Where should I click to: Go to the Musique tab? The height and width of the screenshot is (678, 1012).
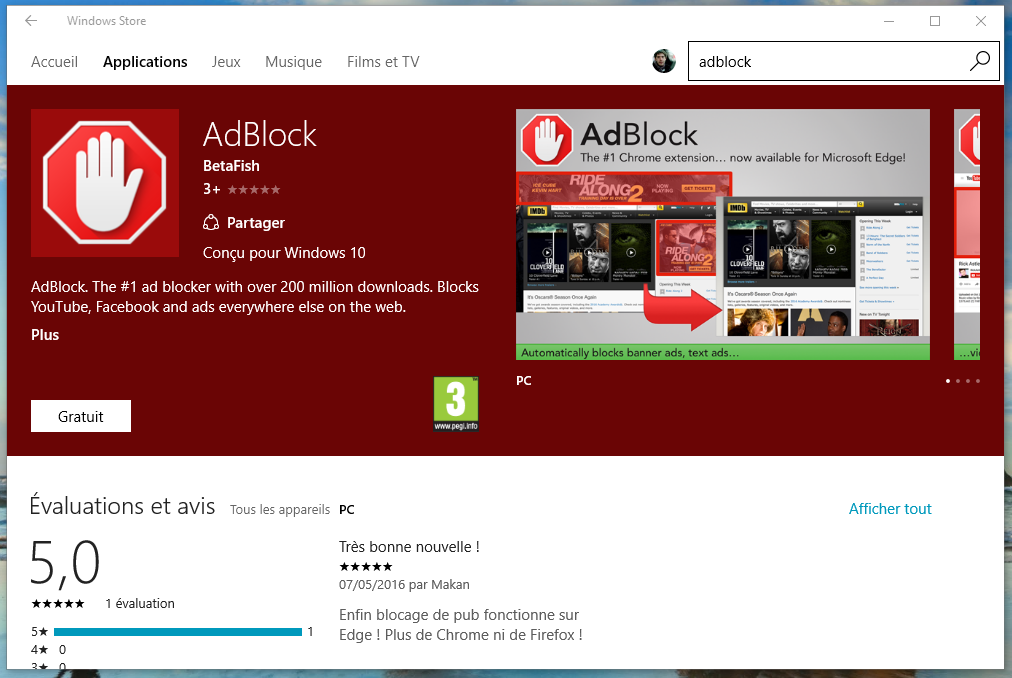point(293,62)
